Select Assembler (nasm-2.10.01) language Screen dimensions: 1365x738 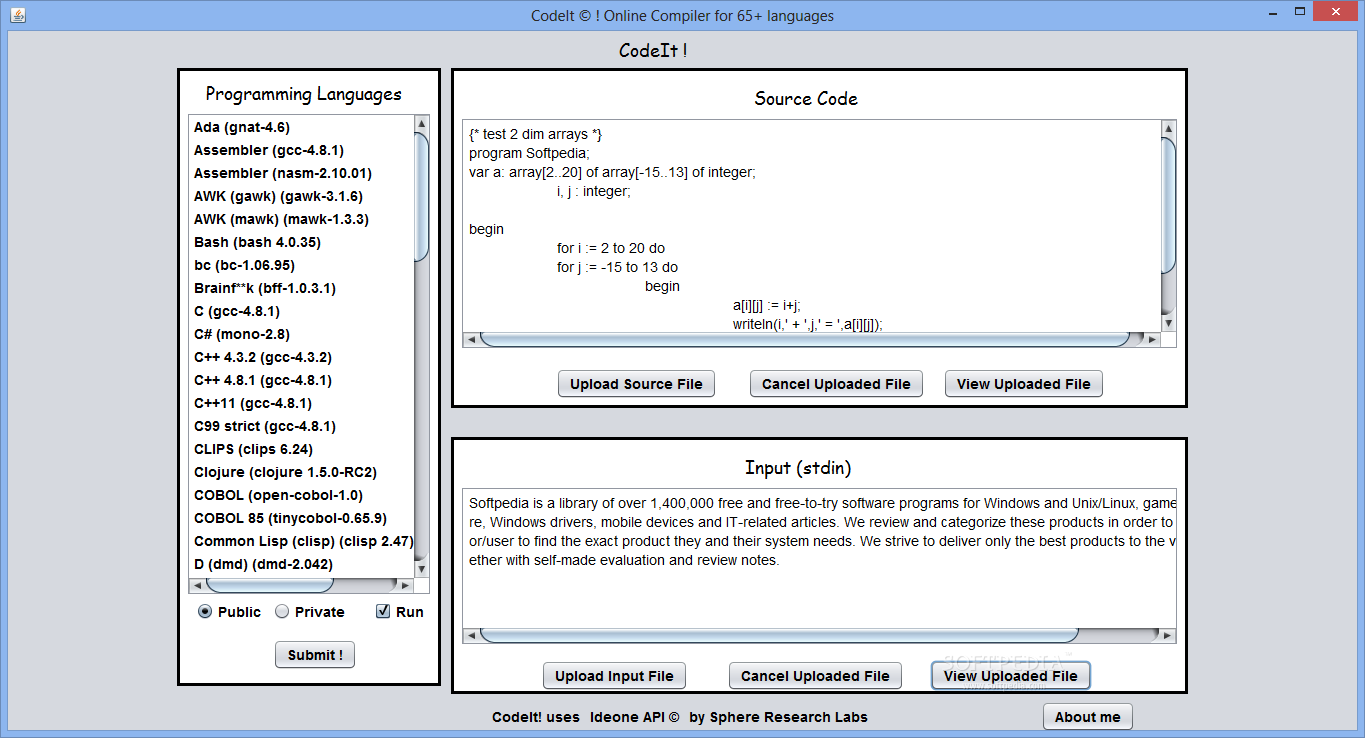301,173
